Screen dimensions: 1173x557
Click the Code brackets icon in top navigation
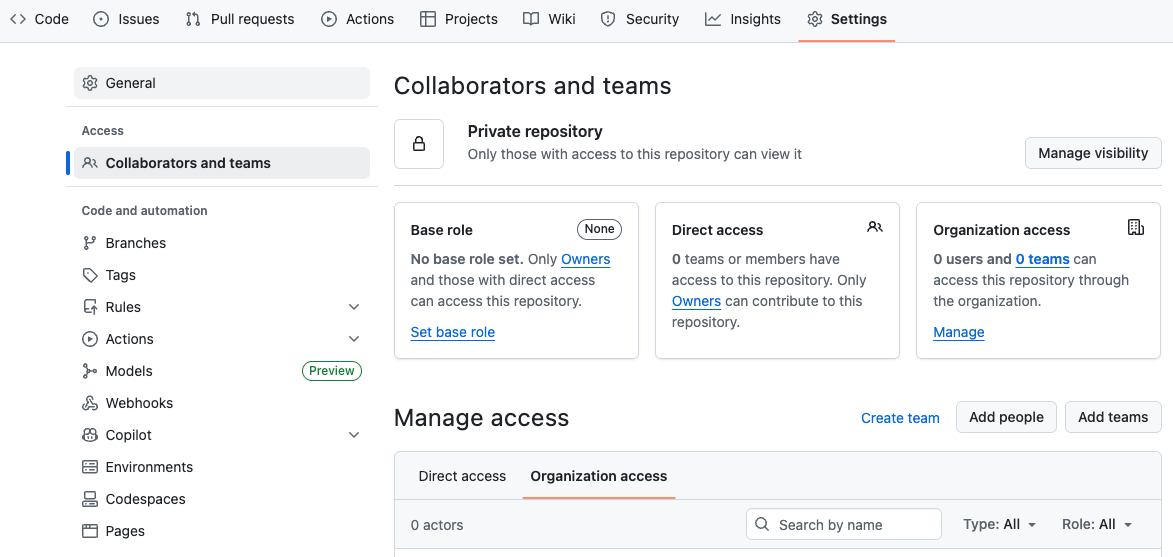[x=18, y=19]
